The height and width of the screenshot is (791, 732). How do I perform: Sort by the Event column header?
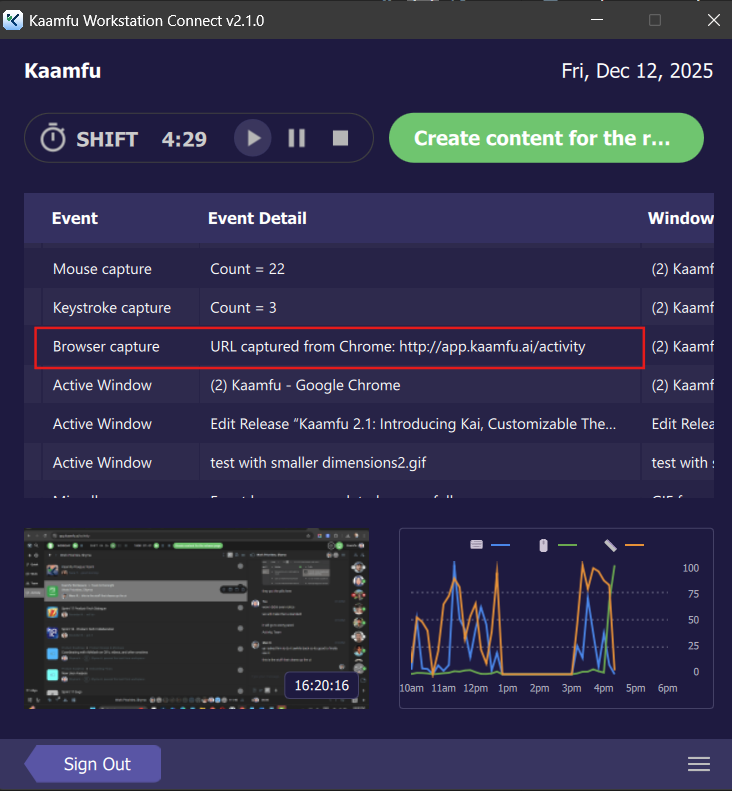(x=75, y=218)
